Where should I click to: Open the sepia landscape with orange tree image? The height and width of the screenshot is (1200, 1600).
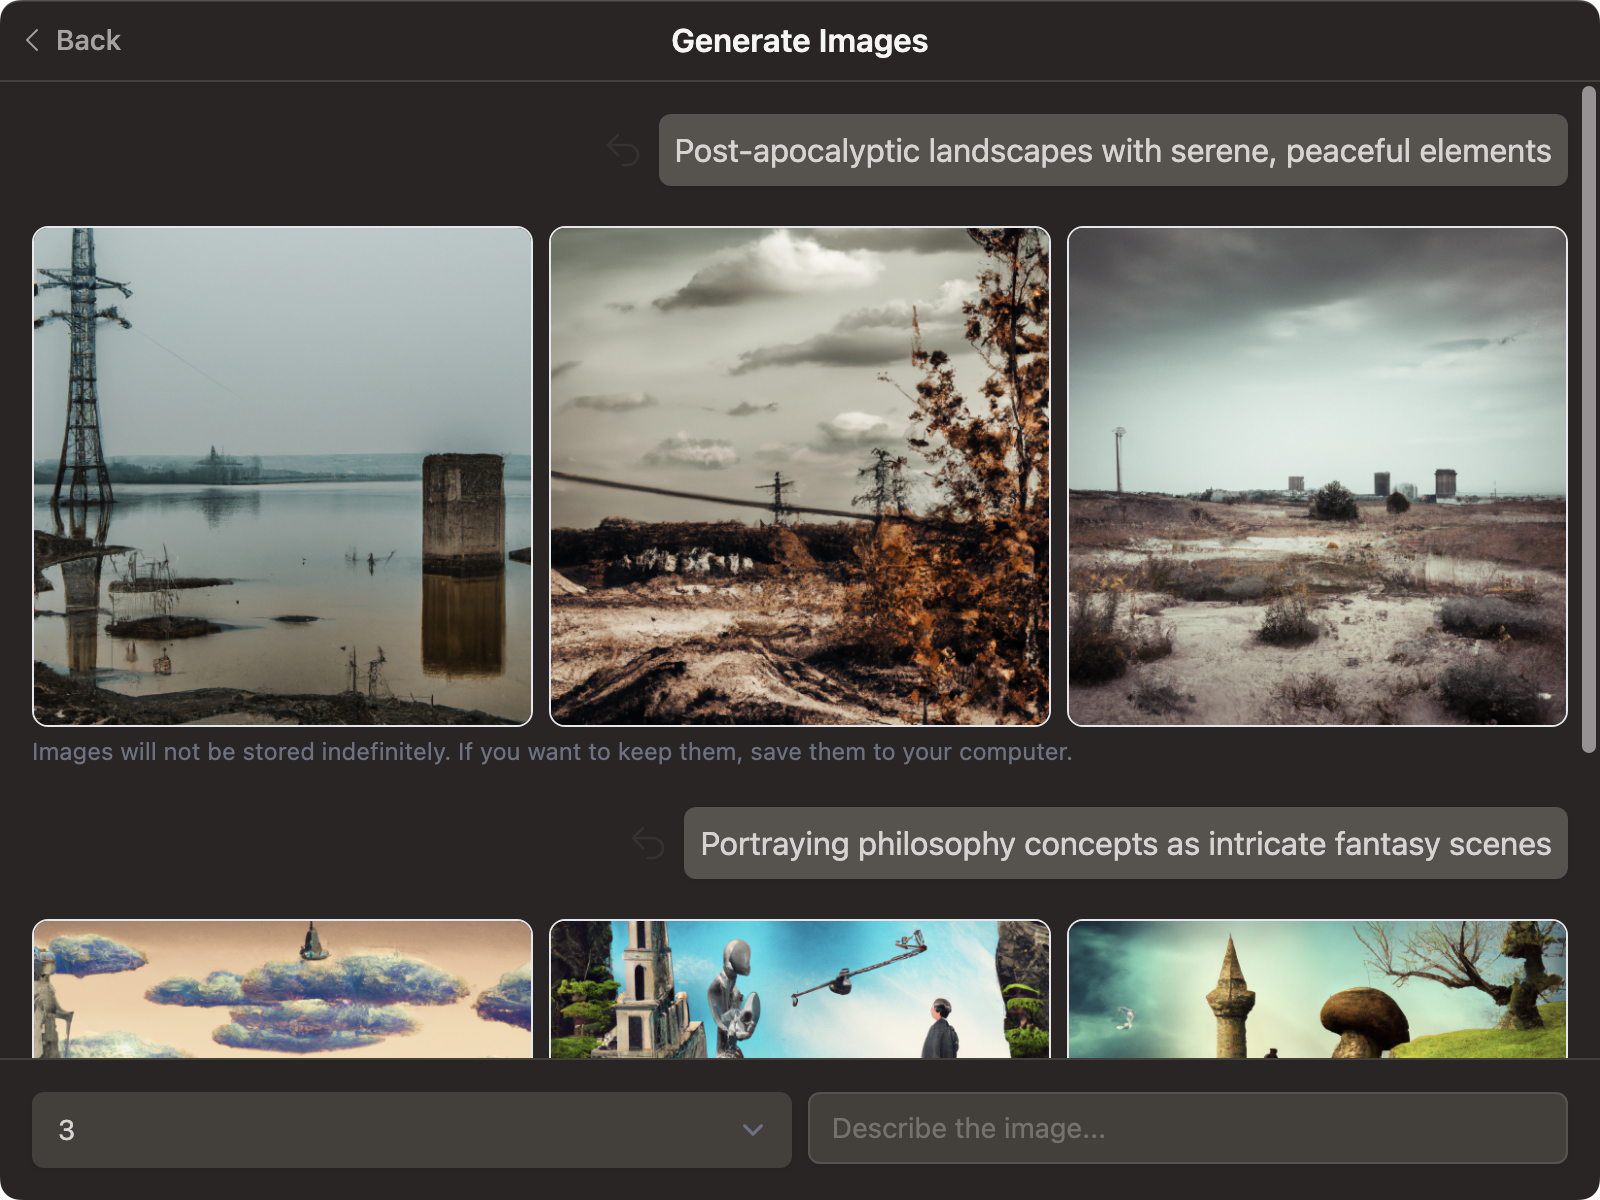coord(800,476)
